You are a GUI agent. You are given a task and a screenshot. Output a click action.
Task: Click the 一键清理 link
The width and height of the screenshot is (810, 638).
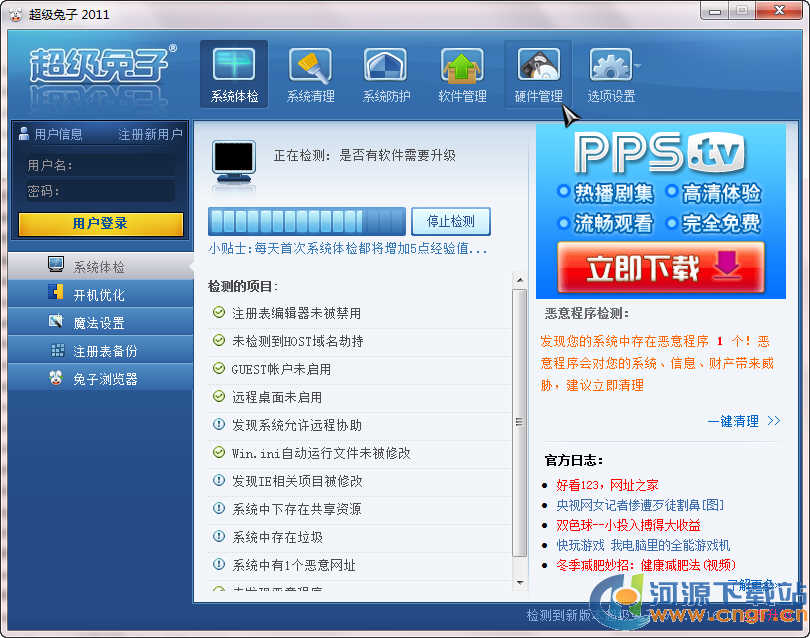[743, 421]
